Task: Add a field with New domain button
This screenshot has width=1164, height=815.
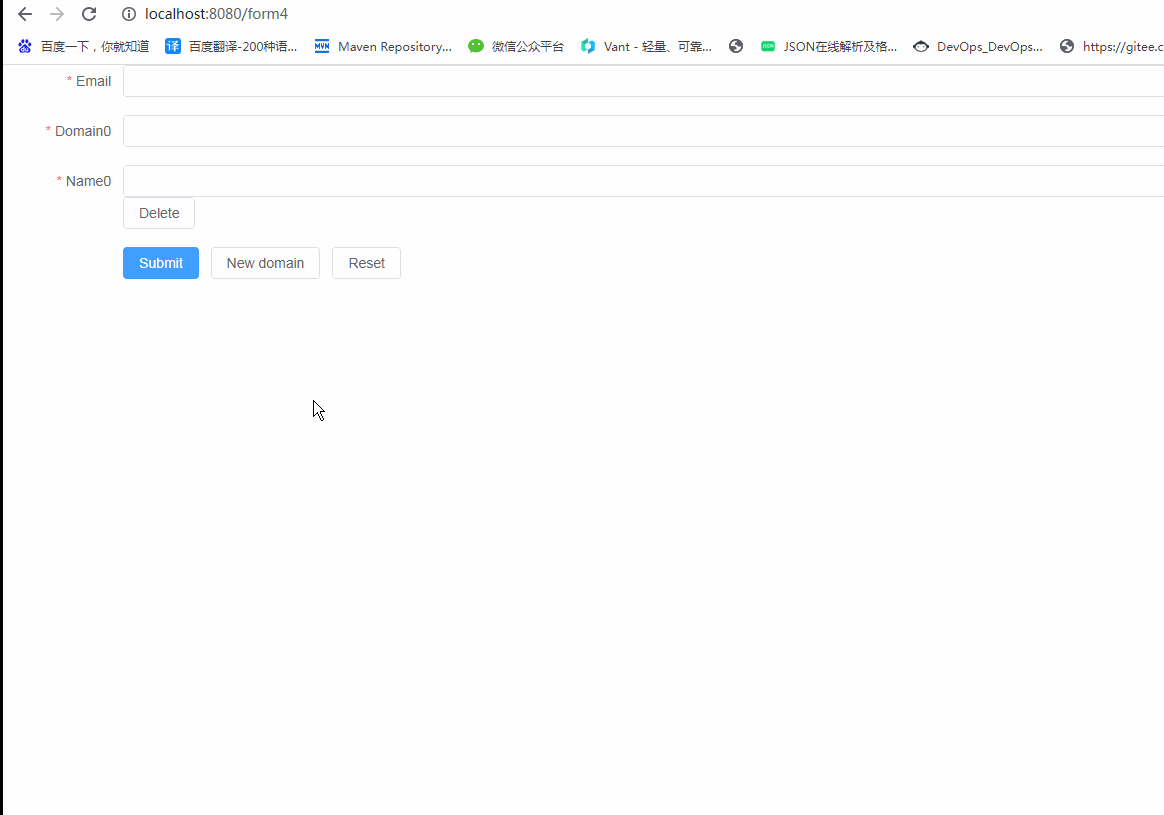Action: [x=265, y=263]
